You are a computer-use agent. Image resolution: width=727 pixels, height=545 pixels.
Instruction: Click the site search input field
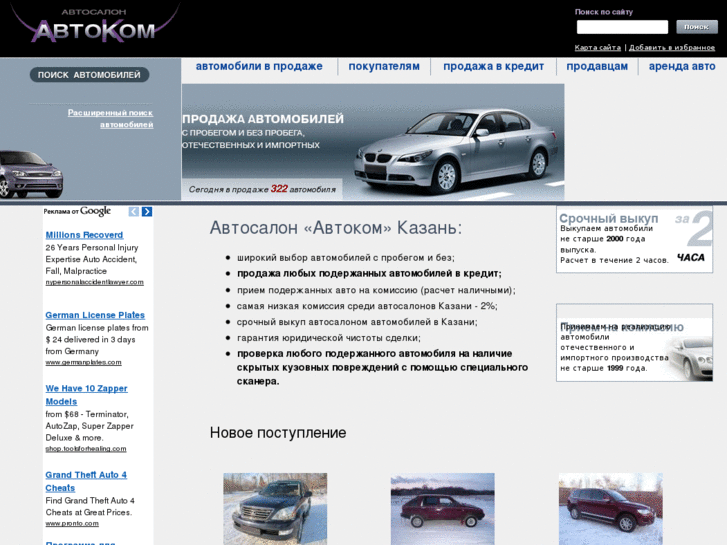pos(622,27)
